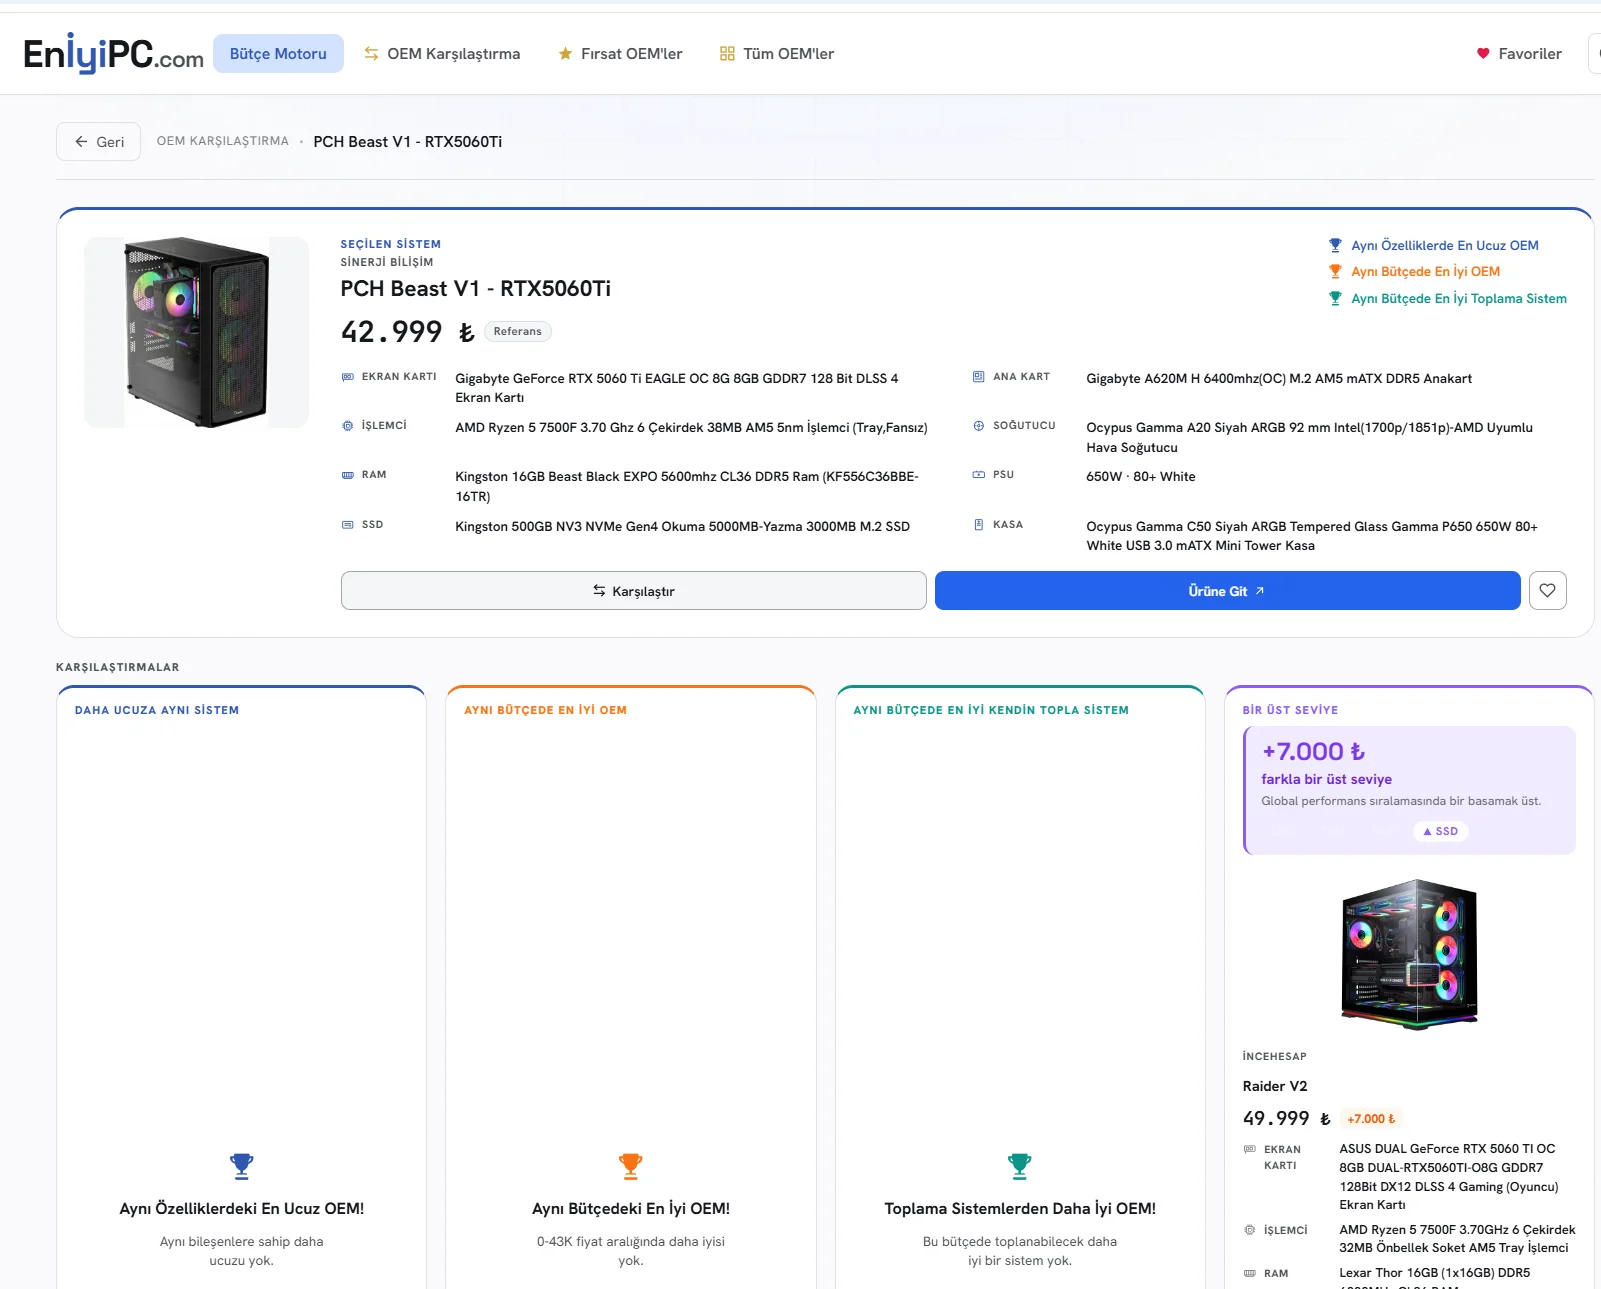Click the breadcrumb text PCH Beast V1 - RTX5060Ti
1601x1289 pixels.
408,142
